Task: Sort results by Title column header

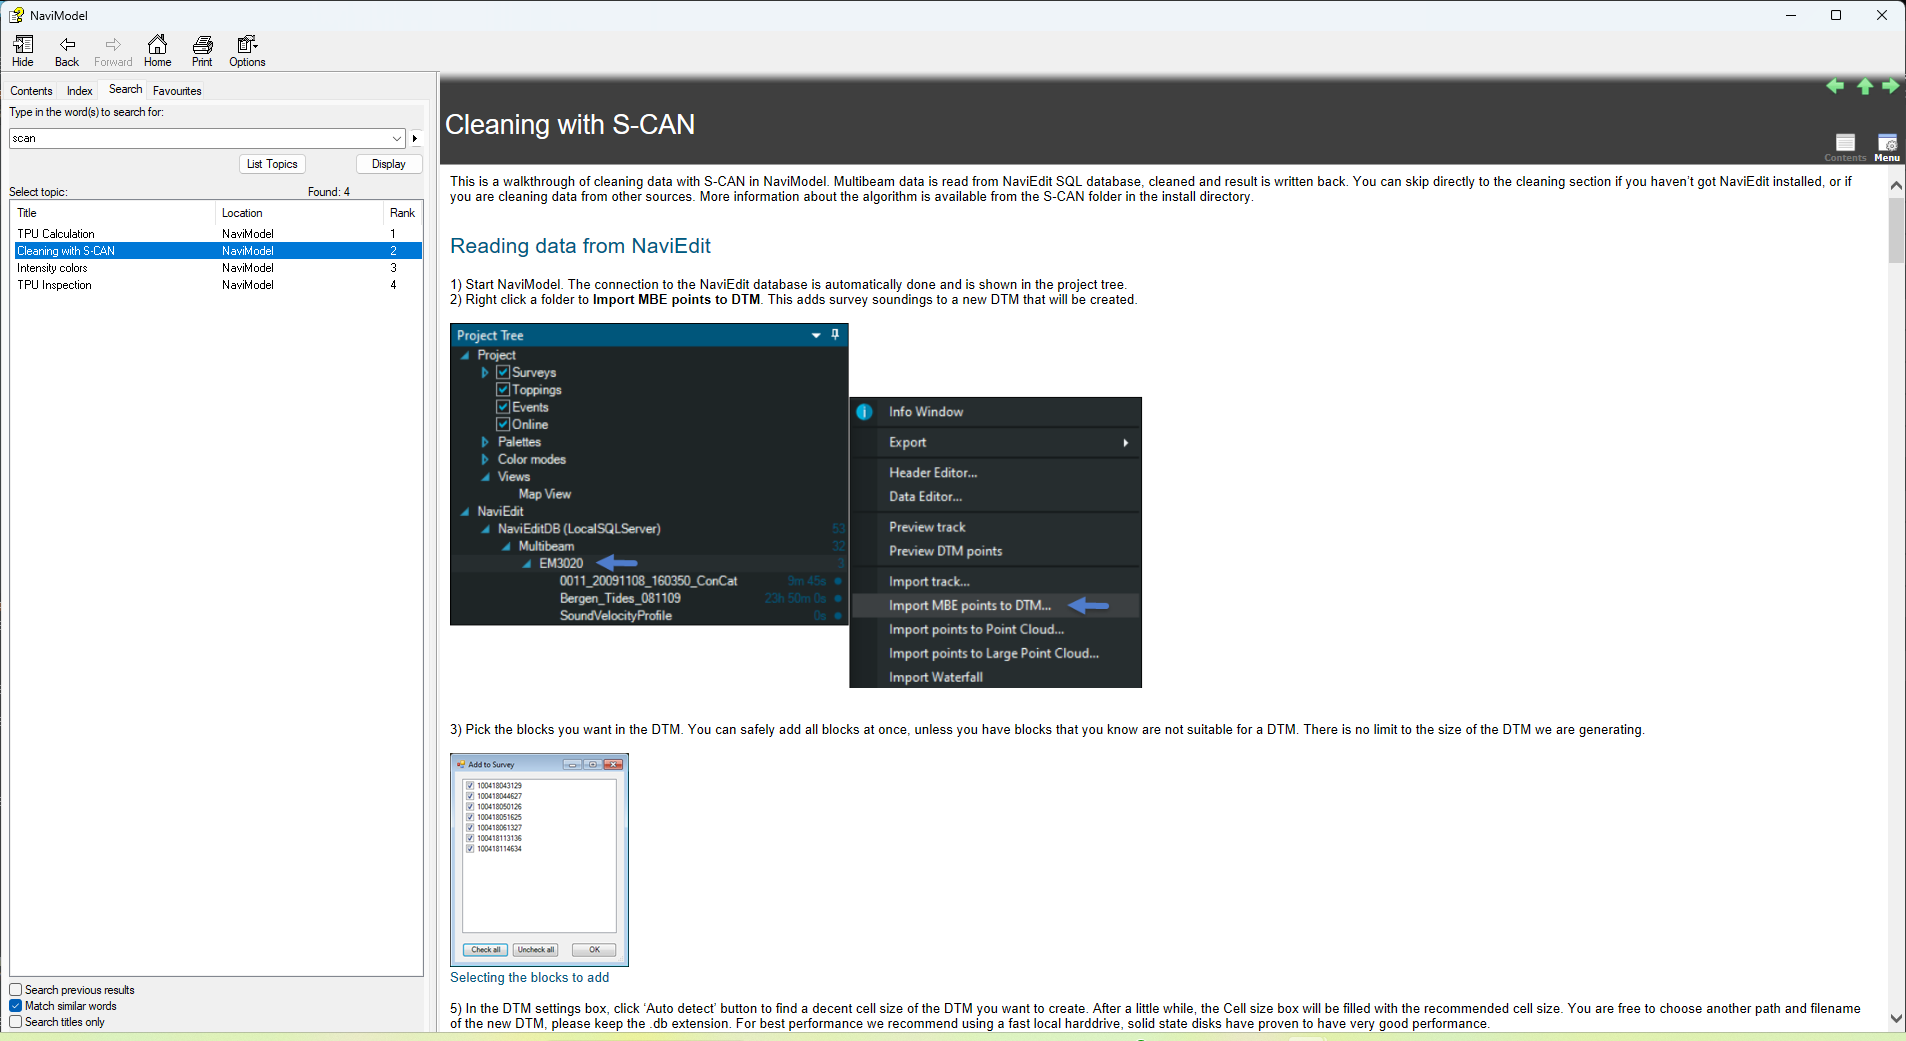Action: coord(113,213)
